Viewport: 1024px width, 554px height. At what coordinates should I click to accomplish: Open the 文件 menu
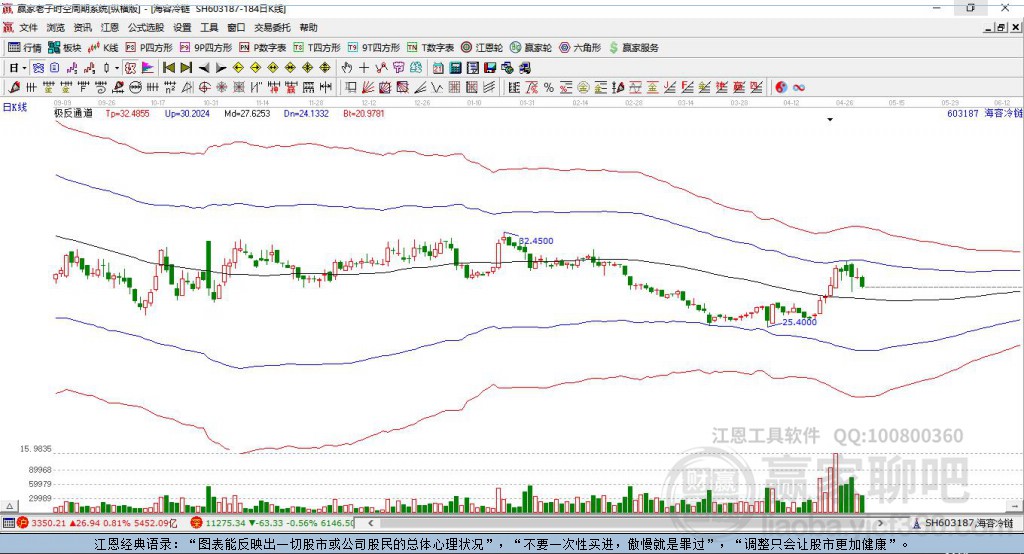[29, 27]
